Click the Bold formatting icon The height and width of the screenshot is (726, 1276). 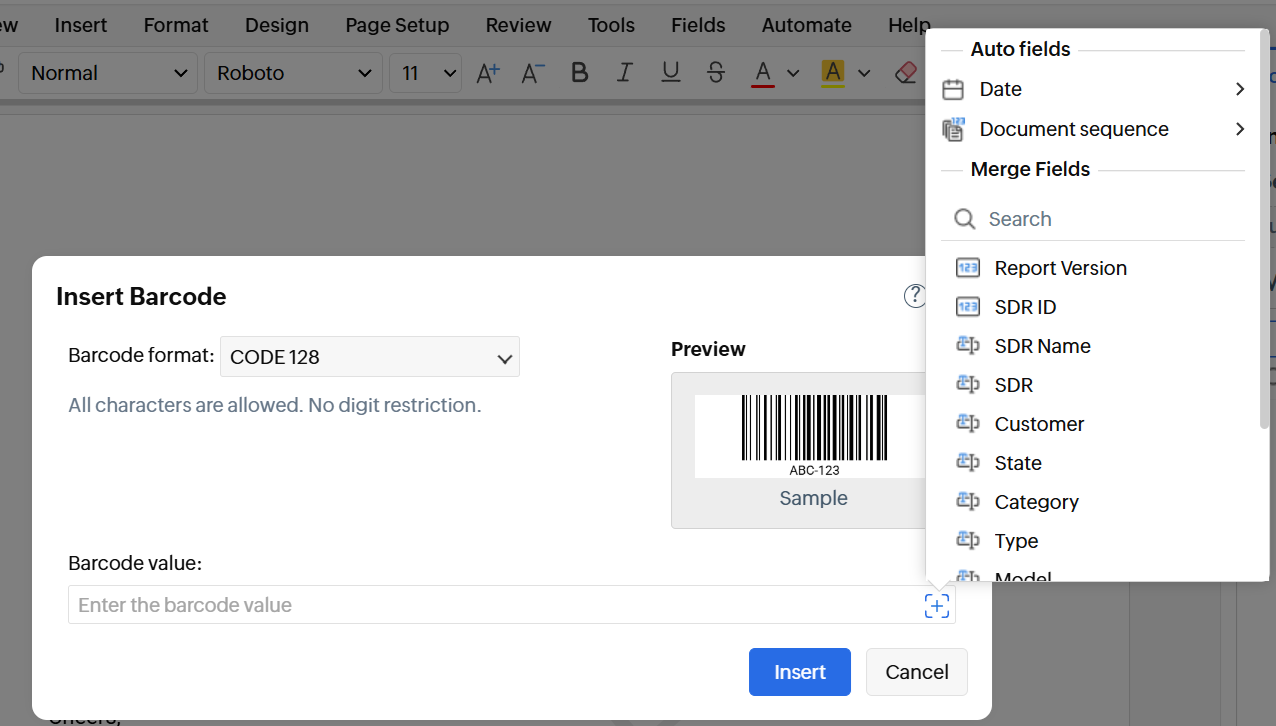(579, 73)
